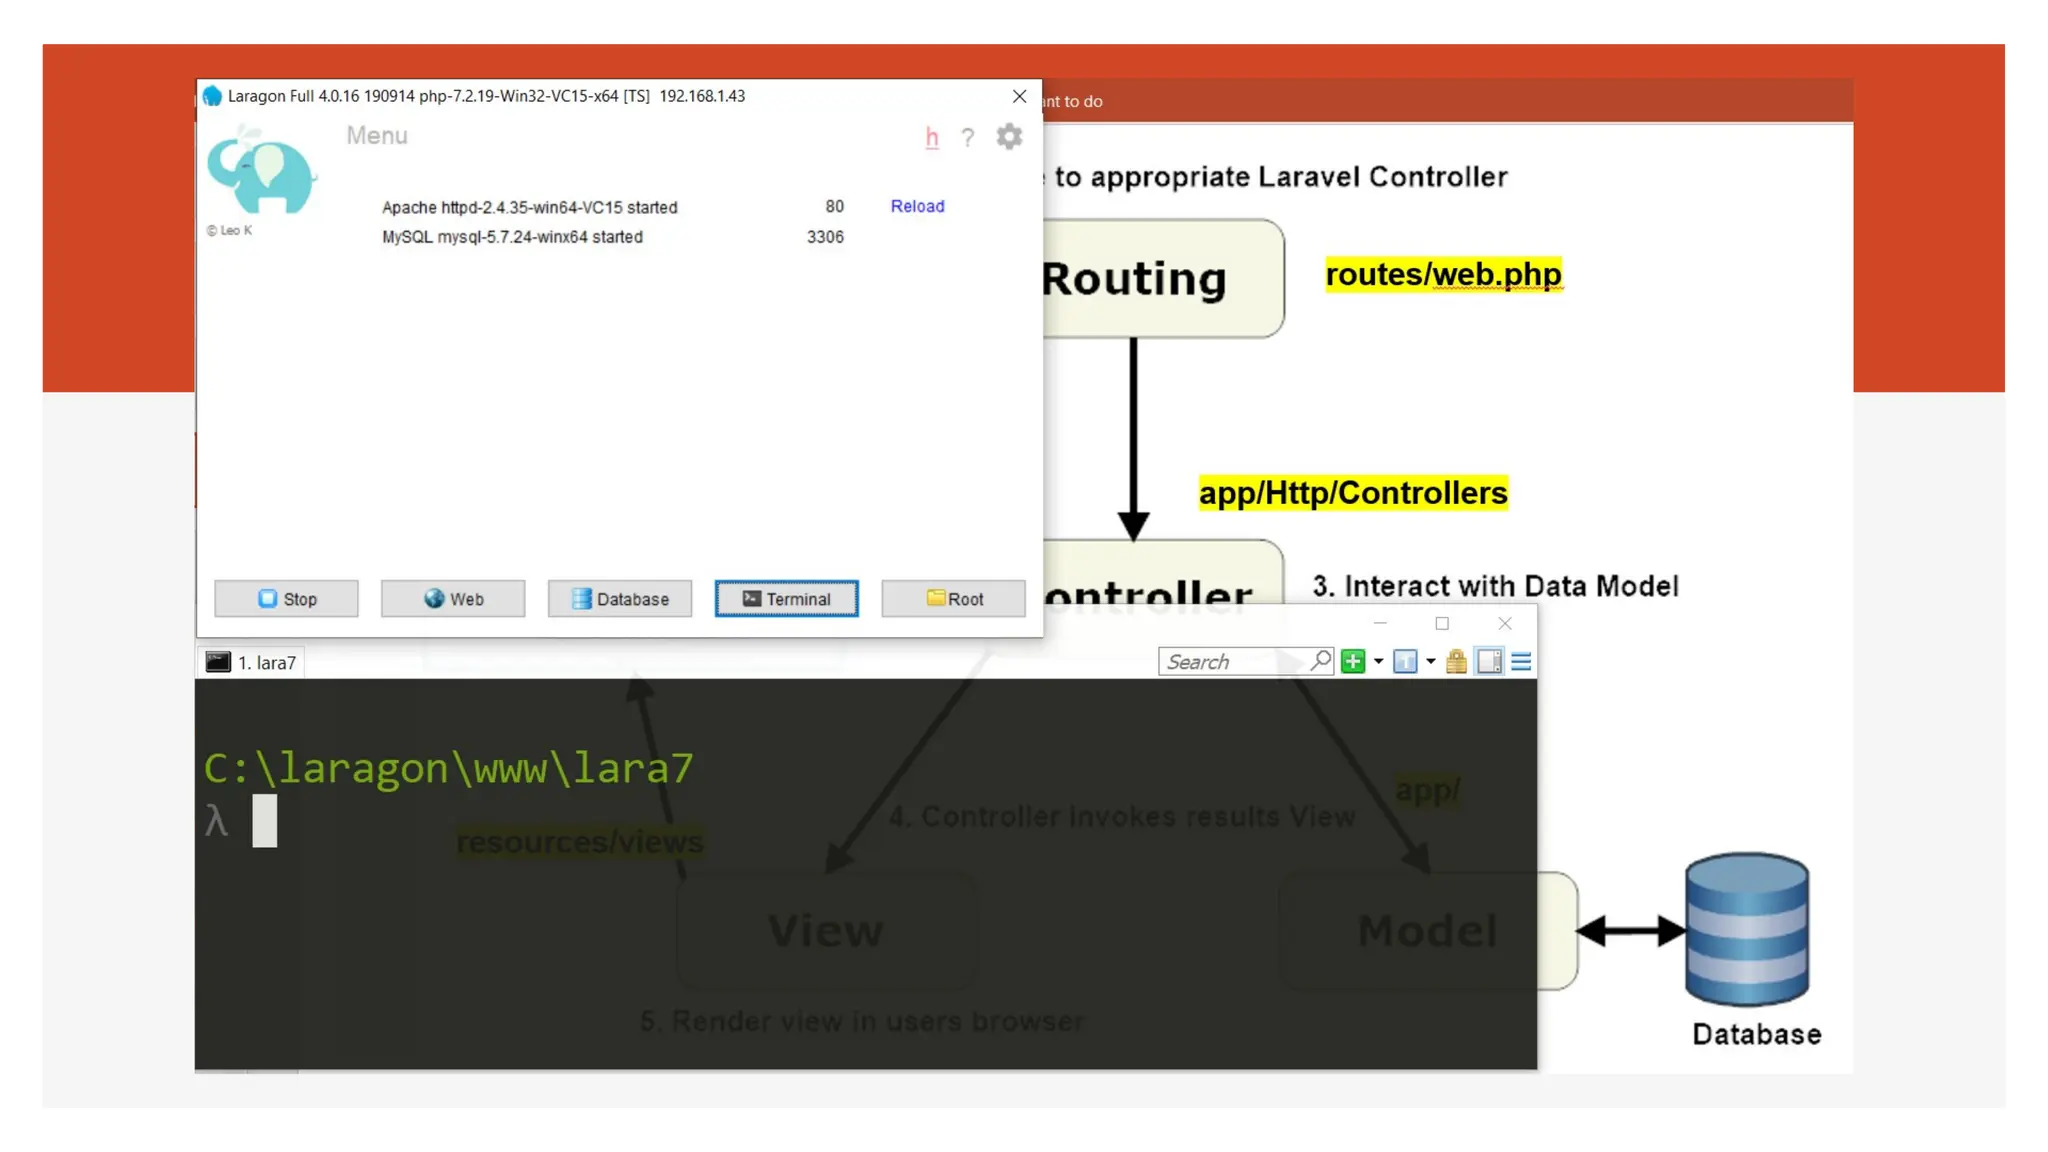2048x1152 pixels.
Task: Open the hamburger settings menu in terminal
Action: tap(1521, 661)
